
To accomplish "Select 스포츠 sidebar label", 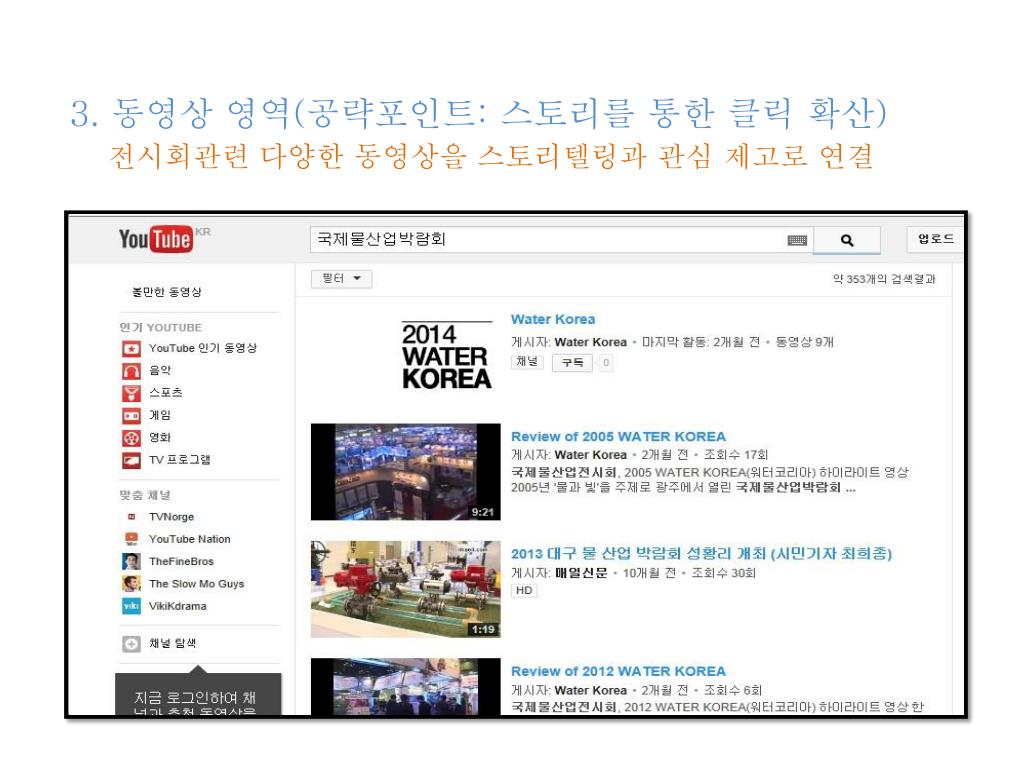I will (166, 392).
